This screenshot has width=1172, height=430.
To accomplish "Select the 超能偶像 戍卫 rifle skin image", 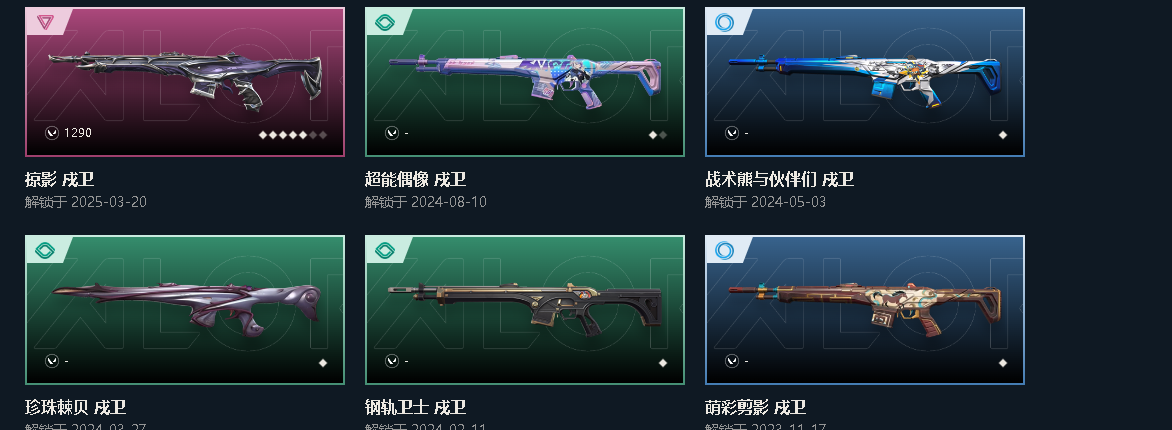I will click(525, 80).
